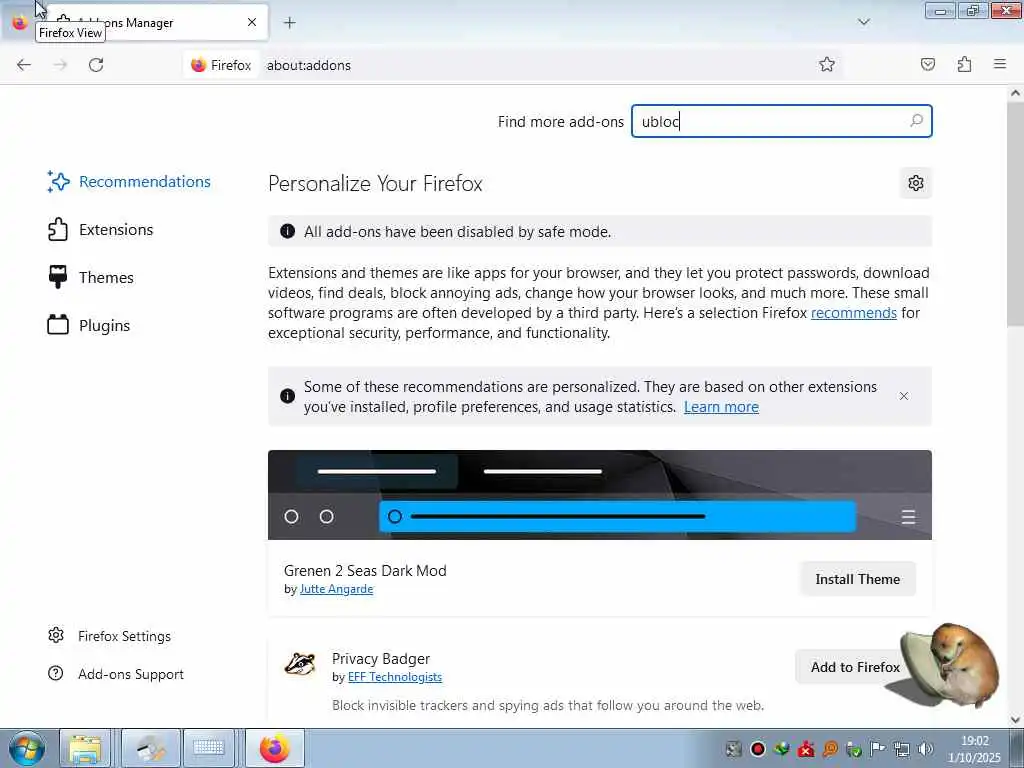1024x768 pixels.
Task: Switch to the Themes category
Action: [x=91, y=278]
